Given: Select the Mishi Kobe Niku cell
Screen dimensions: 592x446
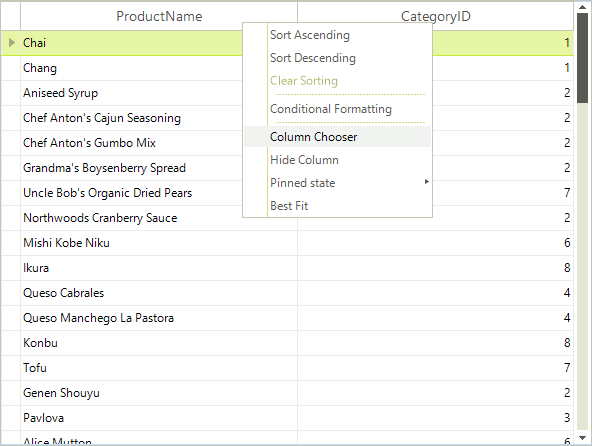Looking at the screenshot, I should click(x=159, y=243).
